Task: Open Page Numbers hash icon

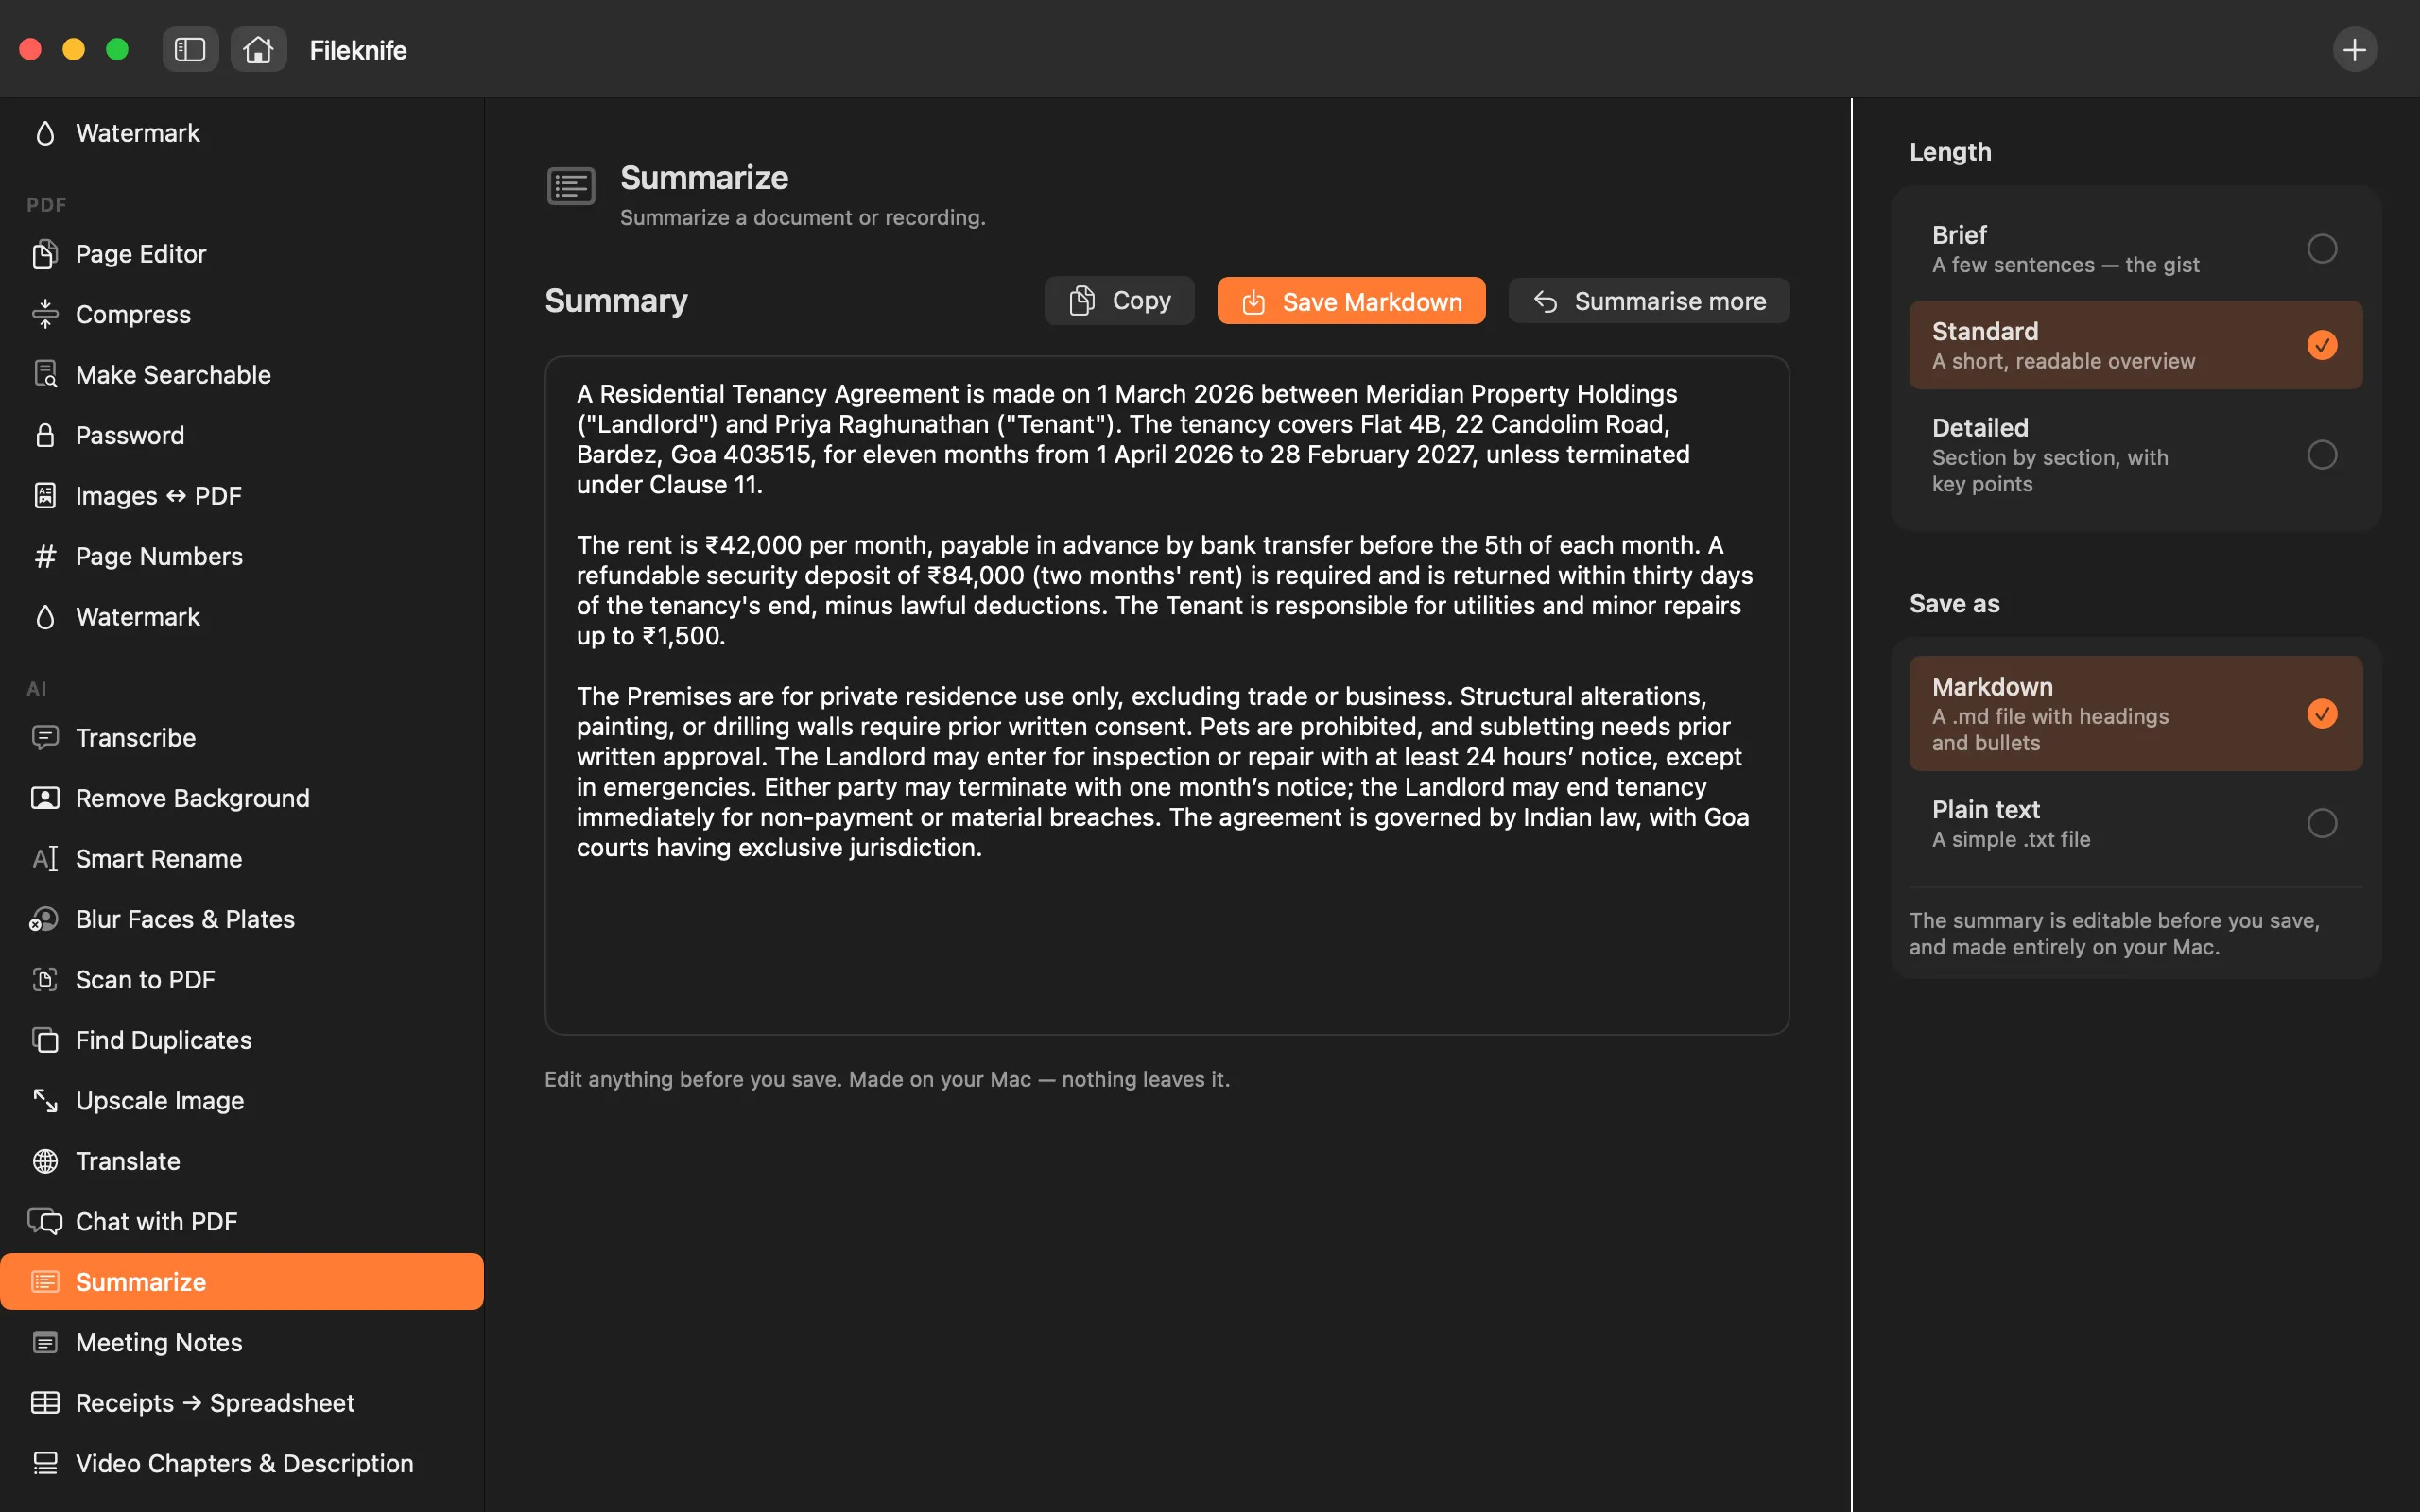Action: 45,556
